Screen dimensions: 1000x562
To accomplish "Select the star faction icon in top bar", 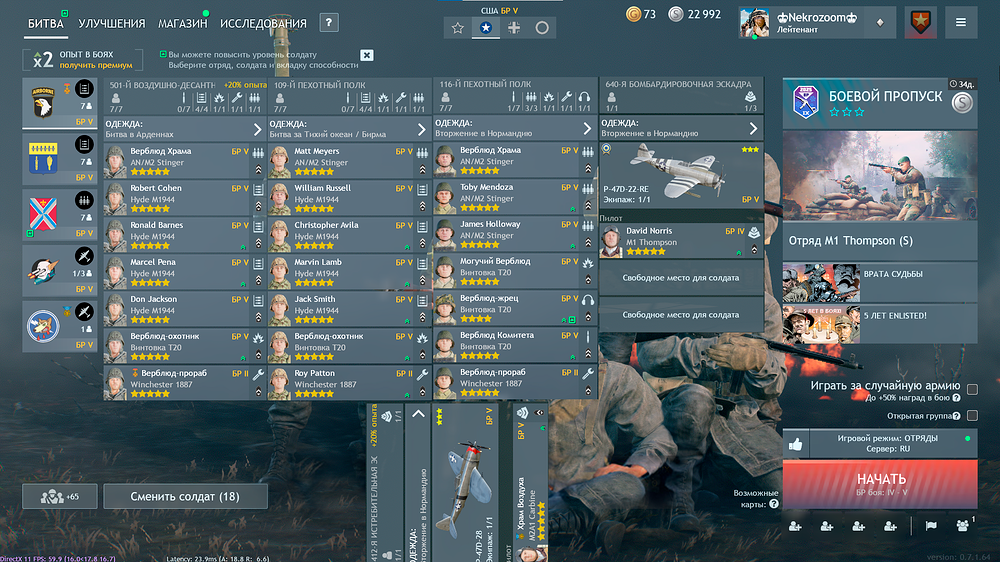I will pos(486,28).
